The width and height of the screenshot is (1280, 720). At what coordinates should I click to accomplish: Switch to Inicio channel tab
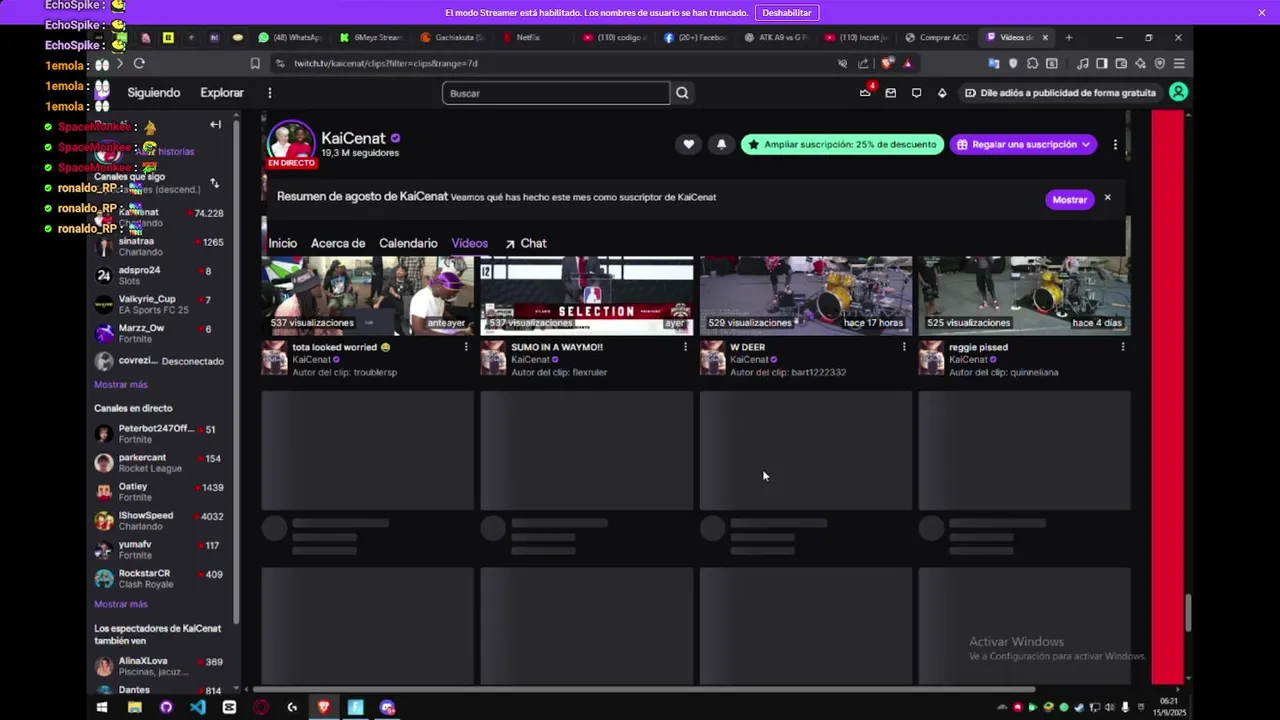[282, 243]
